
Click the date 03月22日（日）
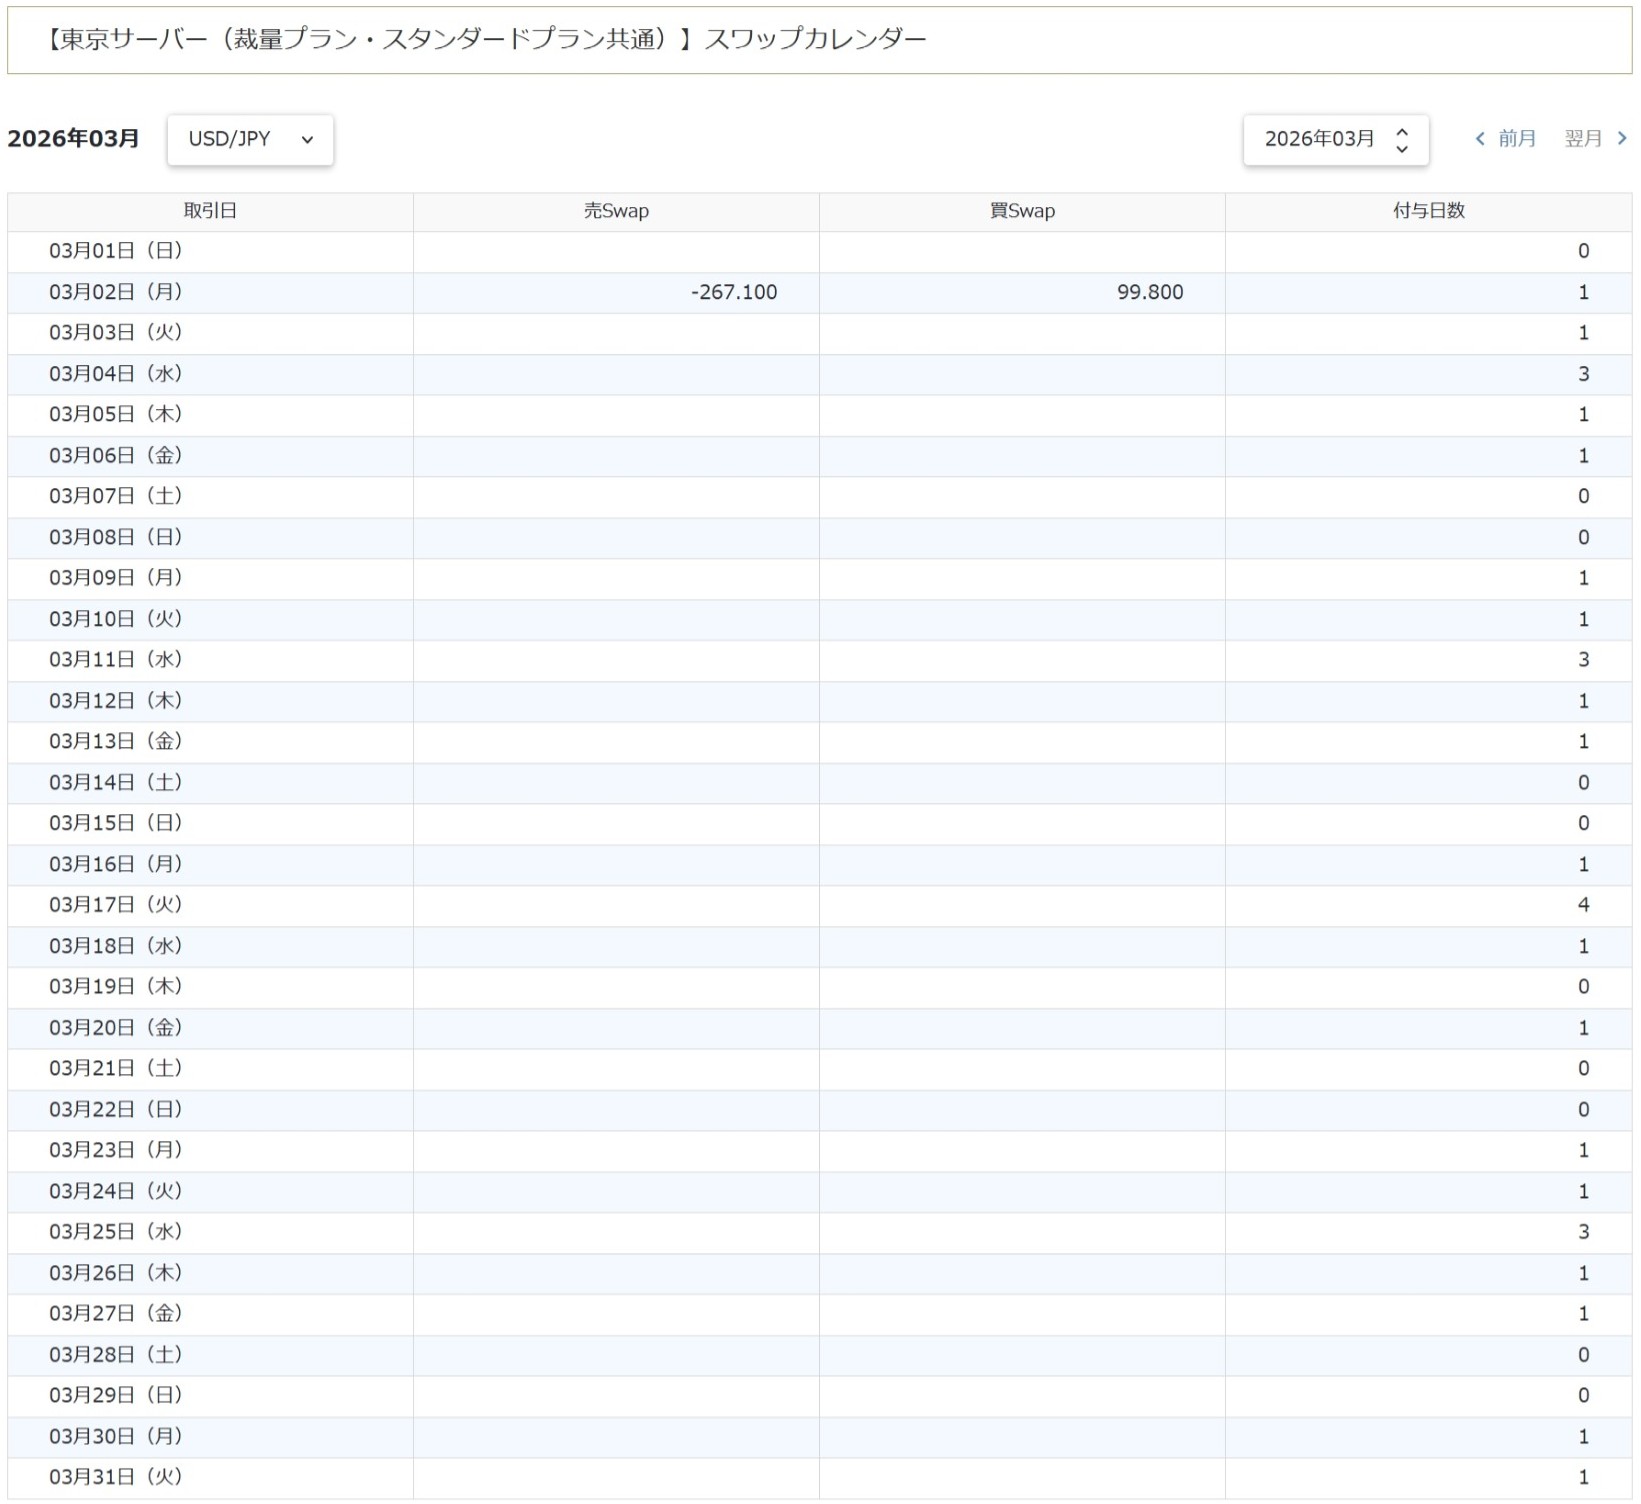coord(116,1109)
